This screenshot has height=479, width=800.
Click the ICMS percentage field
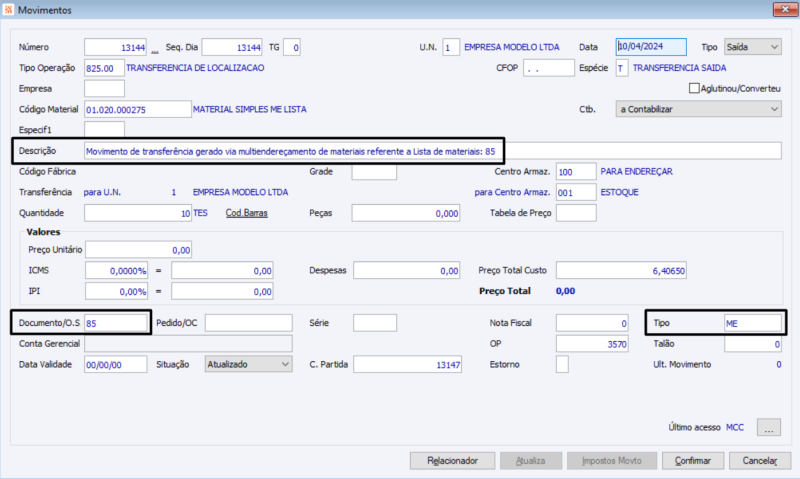116,270
